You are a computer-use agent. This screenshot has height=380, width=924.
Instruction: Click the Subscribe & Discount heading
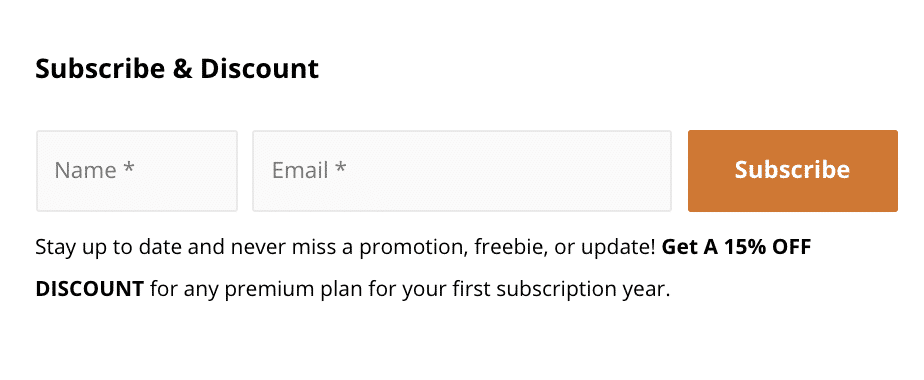(177, 69)
